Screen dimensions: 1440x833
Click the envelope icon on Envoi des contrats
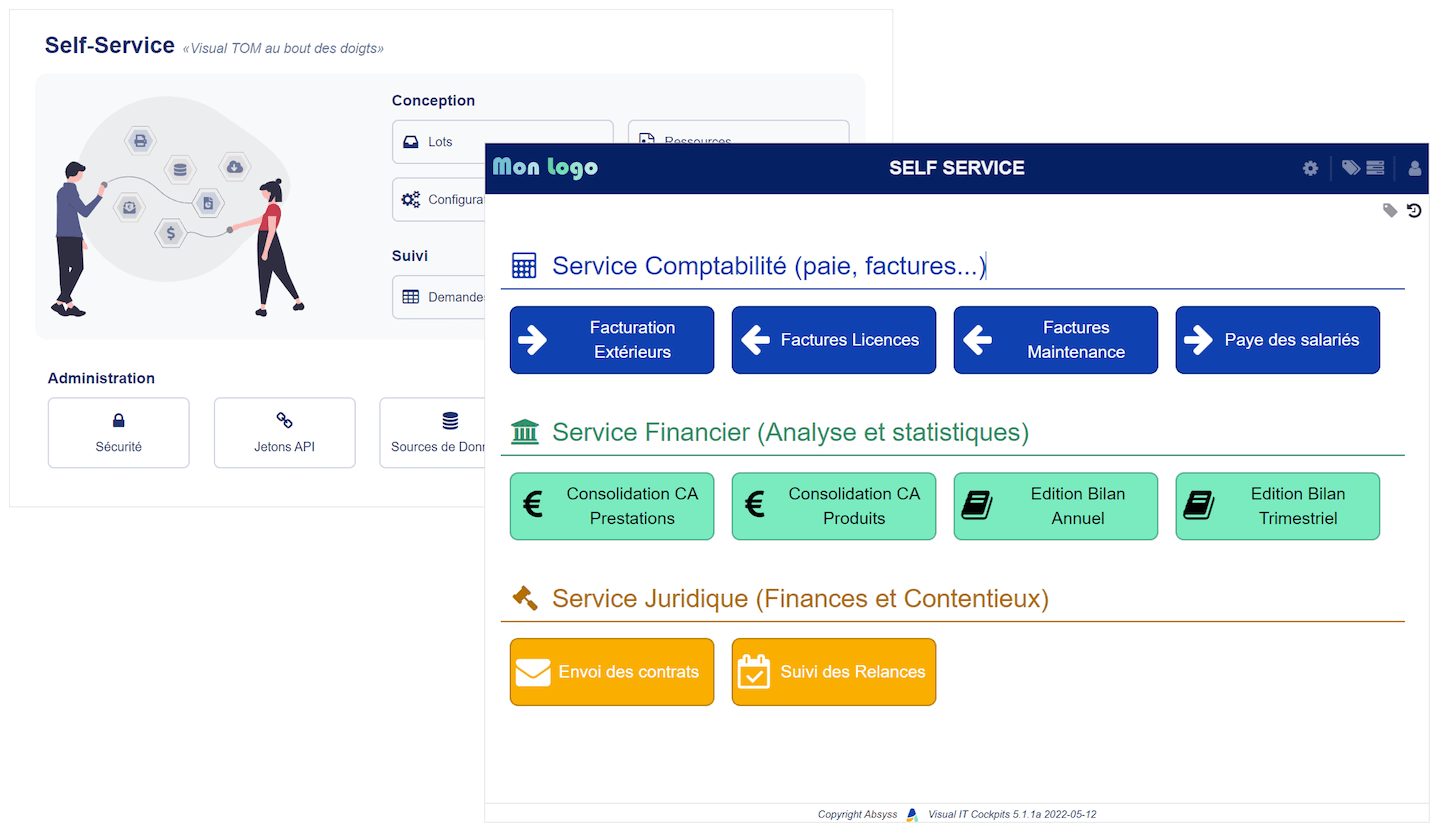point(532,671)
